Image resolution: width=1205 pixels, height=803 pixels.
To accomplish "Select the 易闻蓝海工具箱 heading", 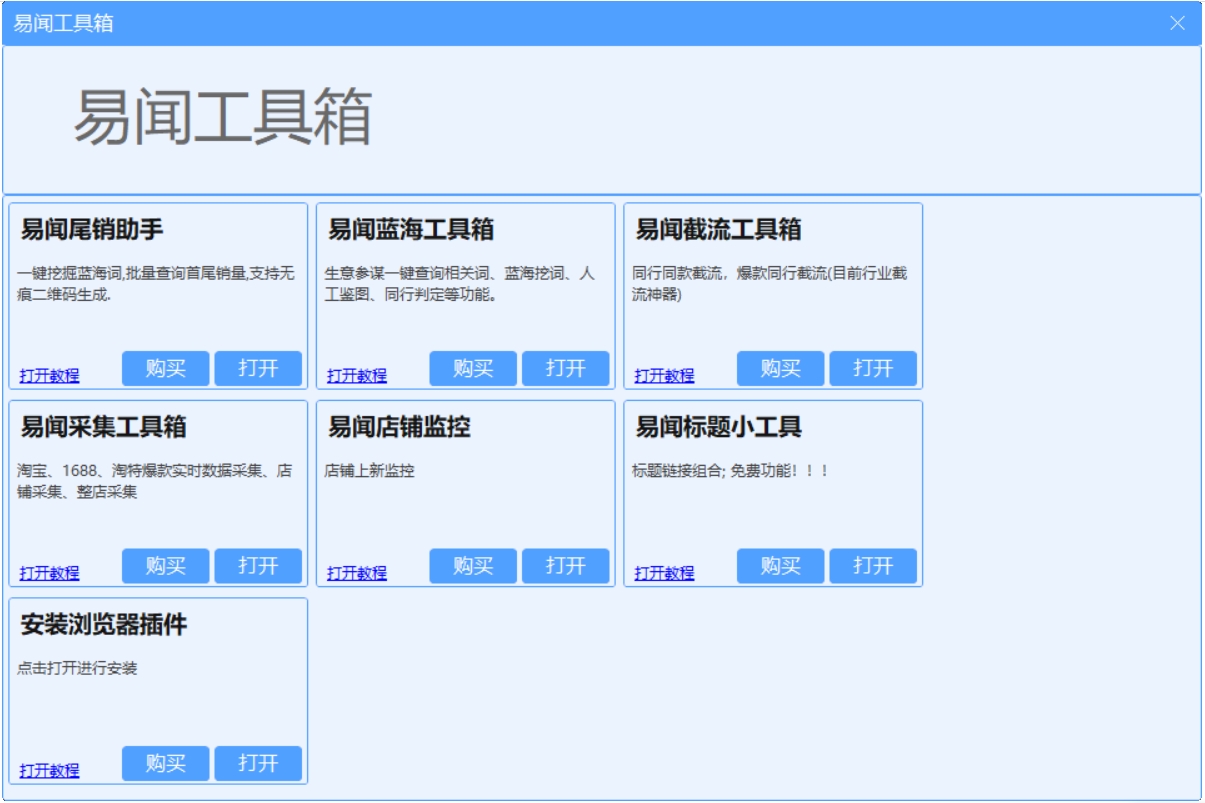I will [411, 230].
